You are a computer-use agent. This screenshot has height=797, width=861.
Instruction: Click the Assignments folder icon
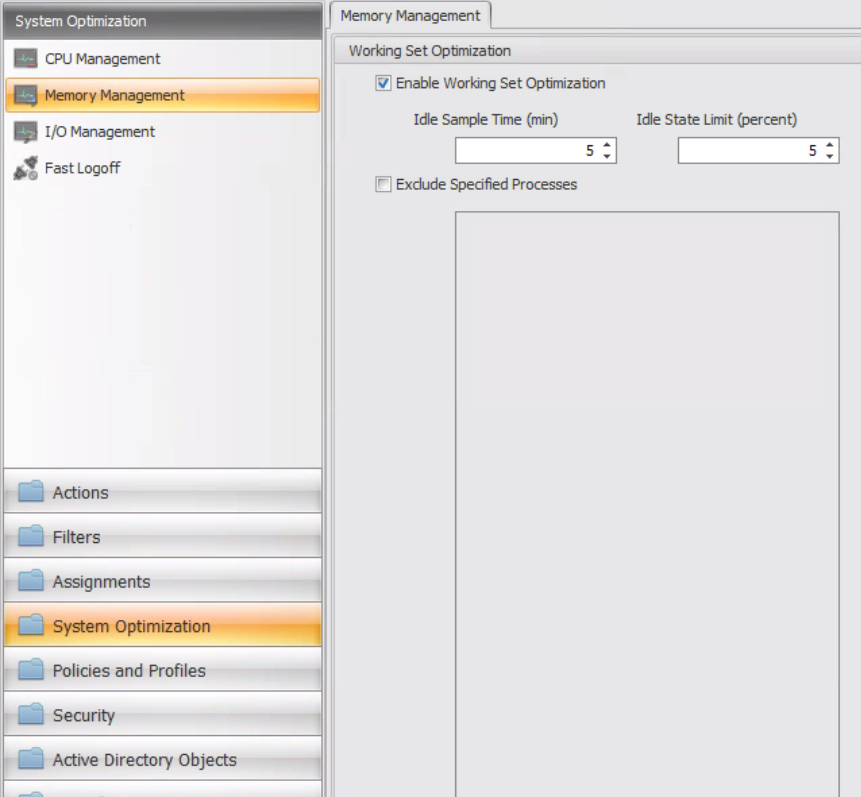(x=31, y=580)
